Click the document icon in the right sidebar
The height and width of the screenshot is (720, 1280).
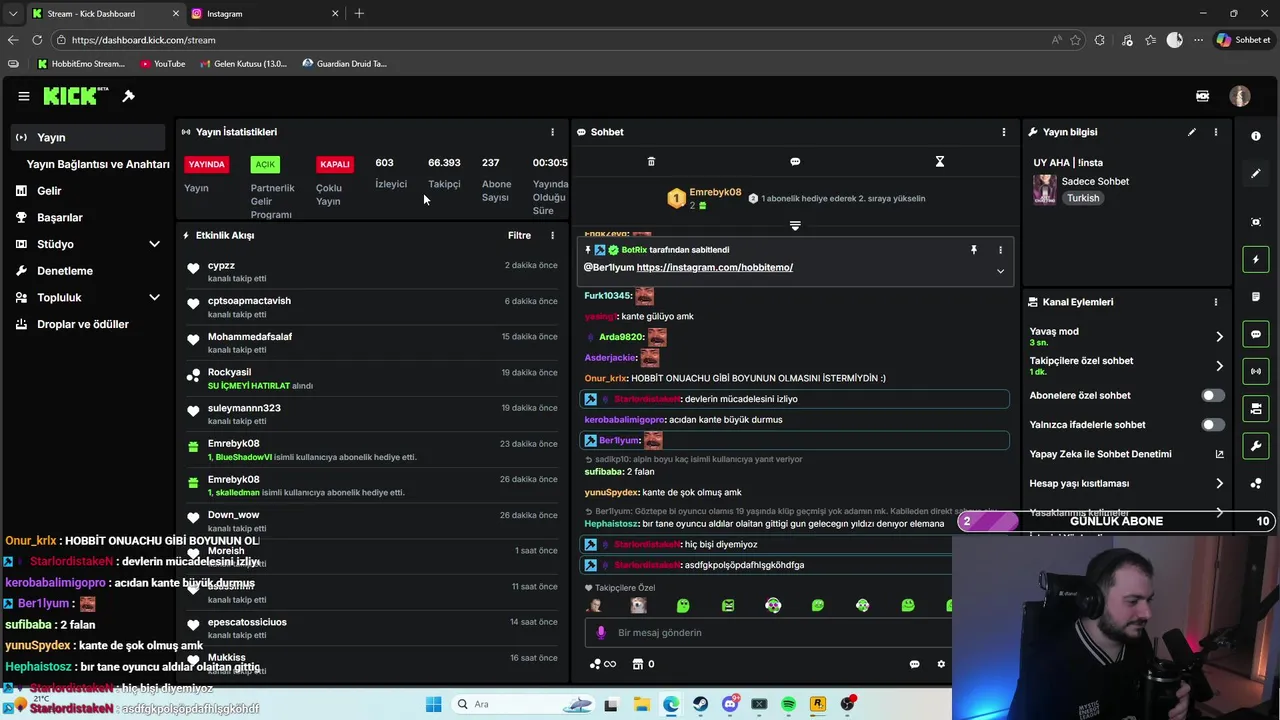pos(1256,297)
